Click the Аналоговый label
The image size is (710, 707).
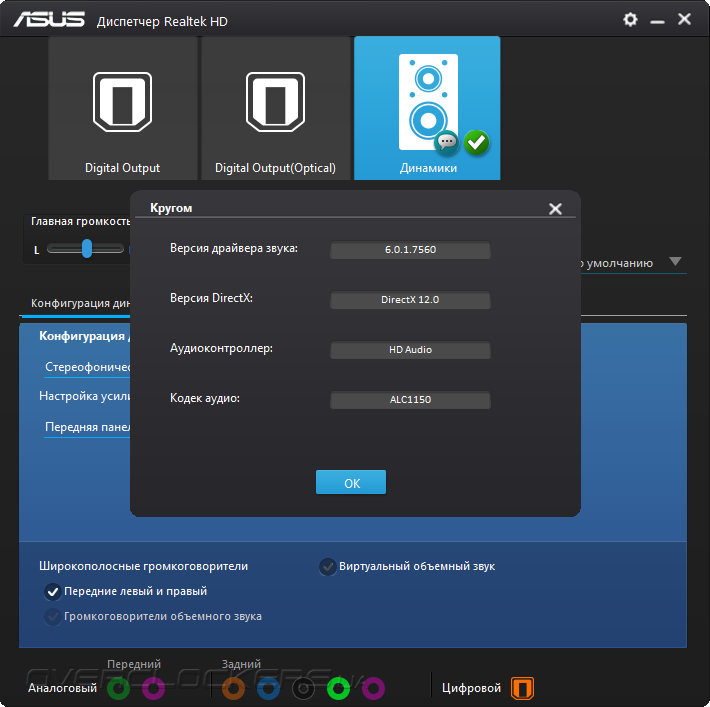62,688
